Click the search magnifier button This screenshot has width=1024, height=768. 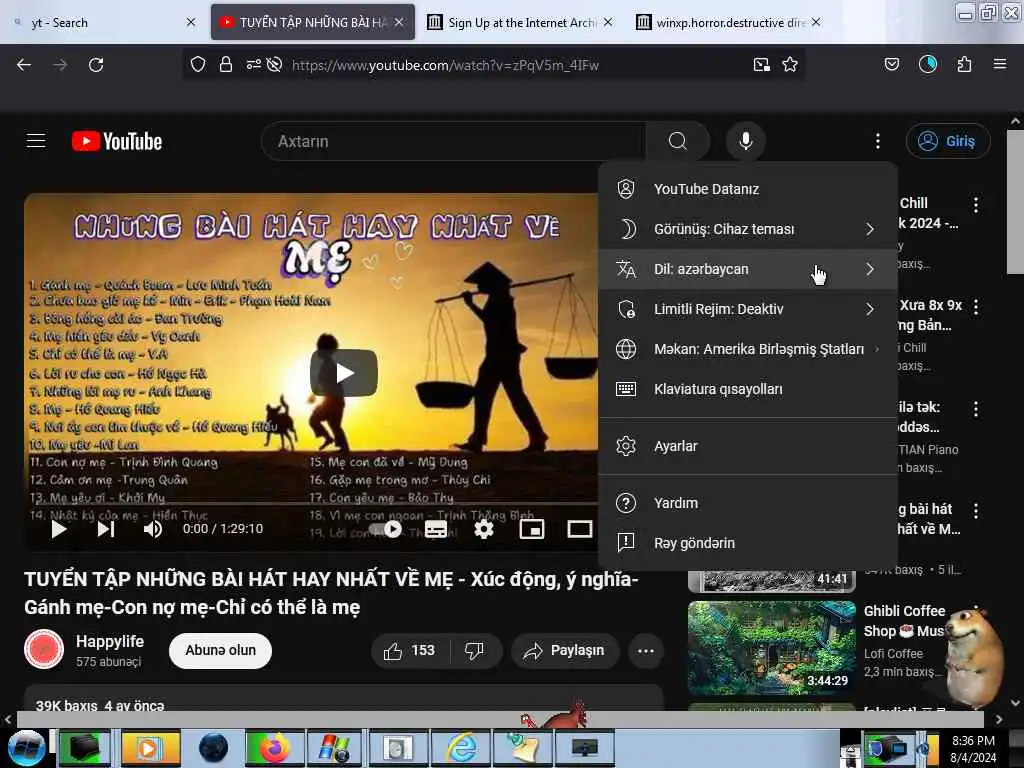click(x=677, y=141)
